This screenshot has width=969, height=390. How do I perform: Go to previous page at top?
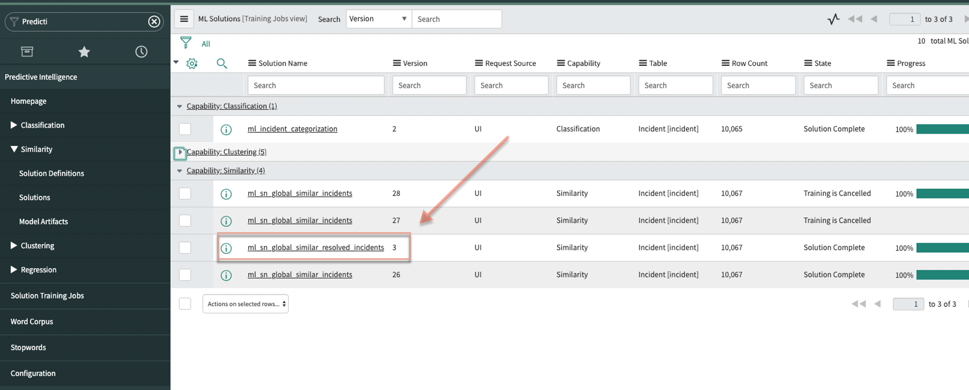click(874, 19)
